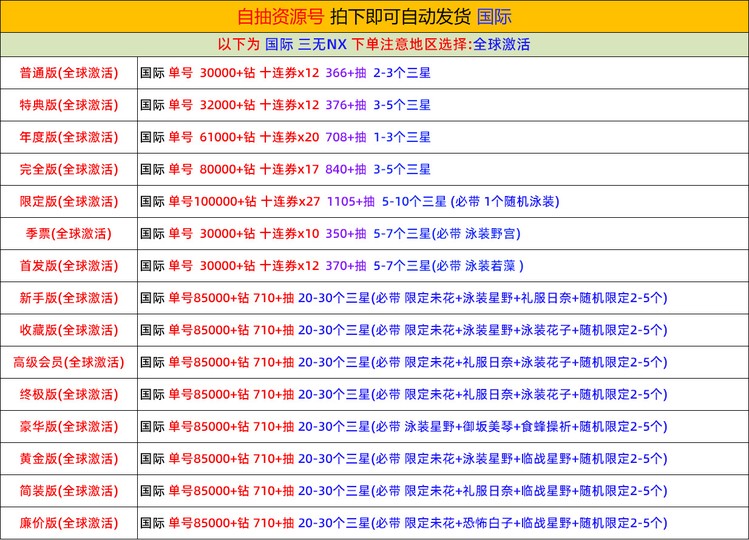The width and height of the screenshot is (749, 540).
Task: Click the 全球激活 note in green banner
Action: pos(501,44)
